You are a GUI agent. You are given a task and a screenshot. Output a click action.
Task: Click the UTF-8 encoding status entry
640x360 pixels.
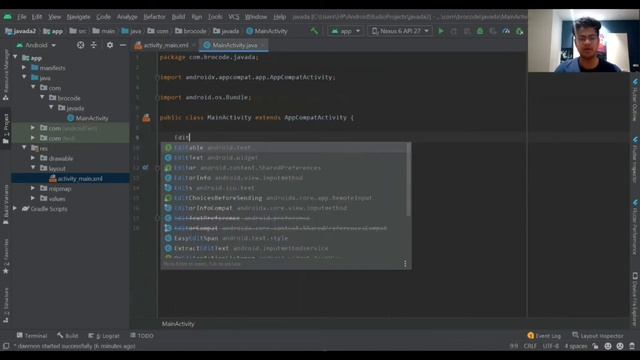pyautogui.click(x=550, y=346)
